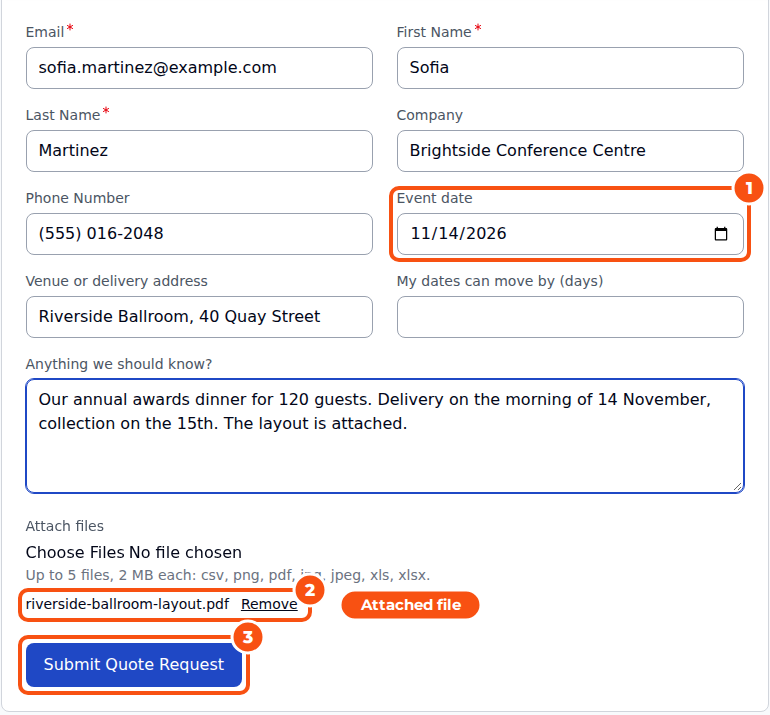Click the textarea resize handle corner
770x715 pixels.
point(738,487)
